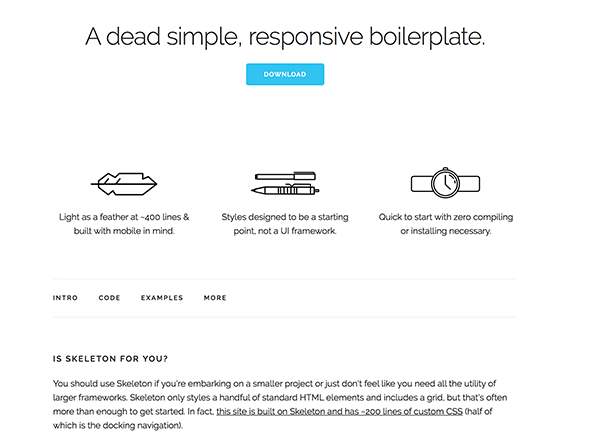Open the More navigation item

215,298
